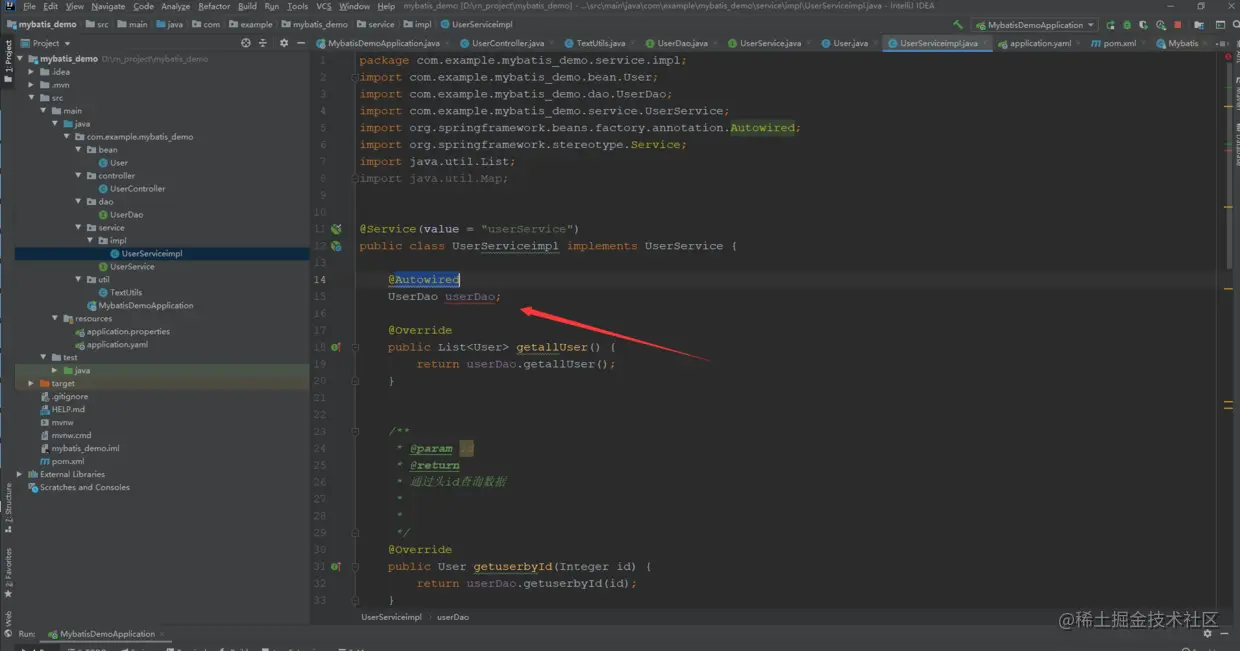Open Run tool window settings gear at bottom
Image resolution: width=1240 pixels, height=651 pixels.
[1207, 634]
